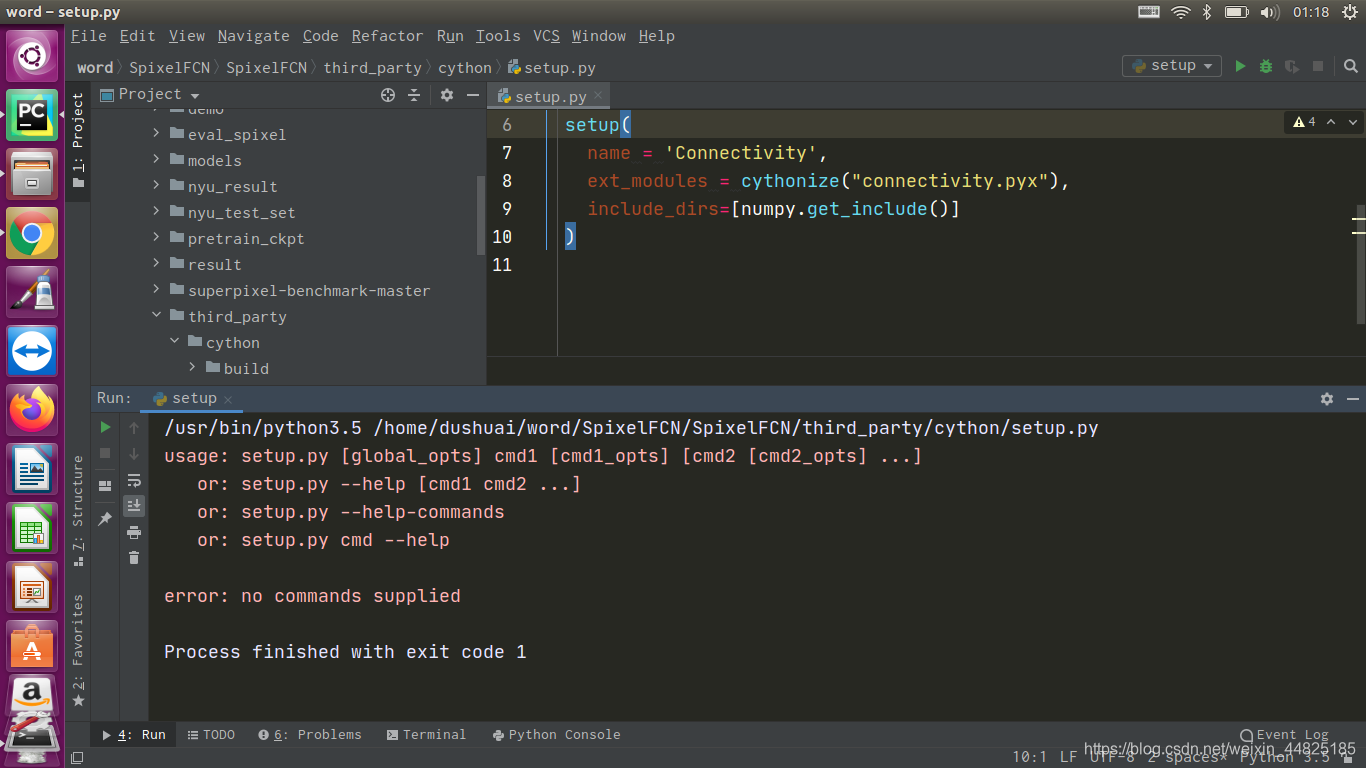Expand the eval_spixel folder chevron
Viewport: 1366px width, 768px height.
tap(156, 133)
